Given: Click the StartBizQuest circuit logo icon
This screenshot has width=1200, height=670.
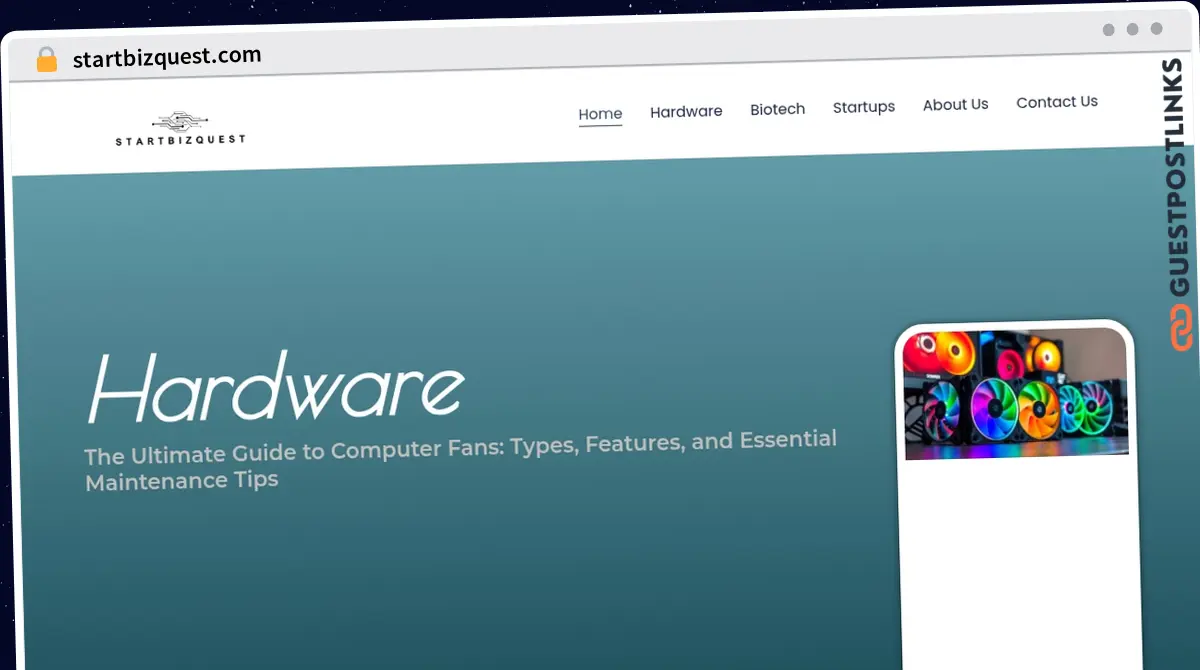Looking at the screenshot, I should (180, 123).
